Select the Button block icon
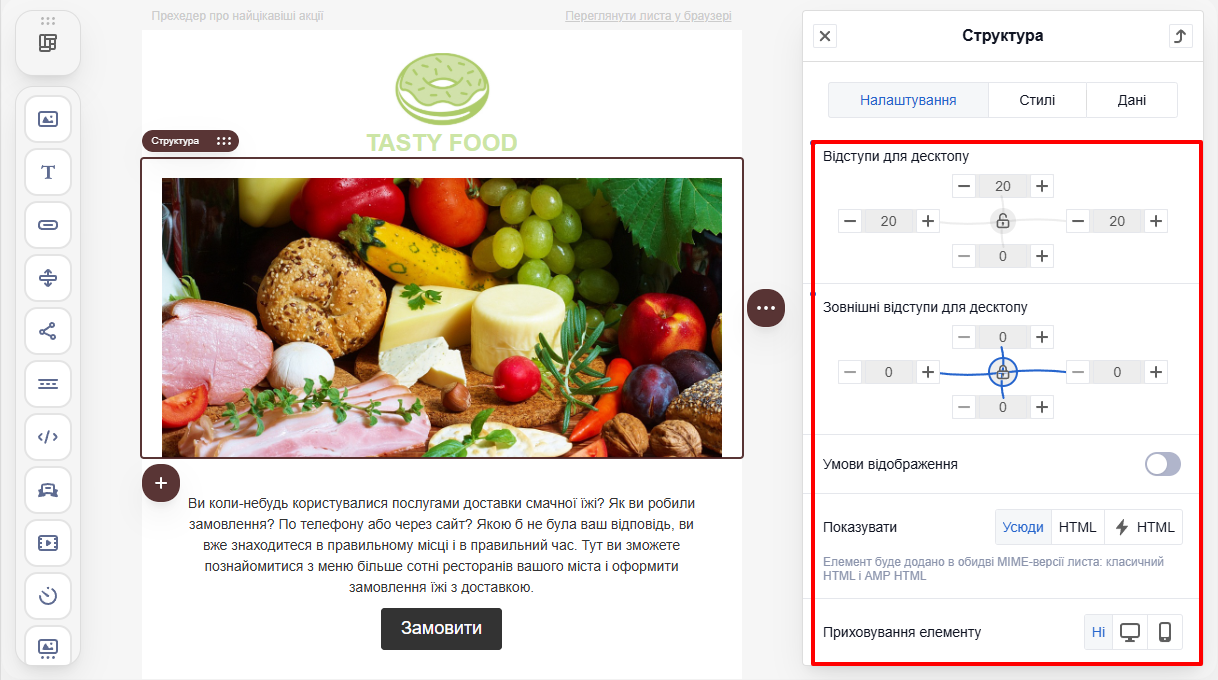This screenshot has width=1218, height=680. coord(48,225)
